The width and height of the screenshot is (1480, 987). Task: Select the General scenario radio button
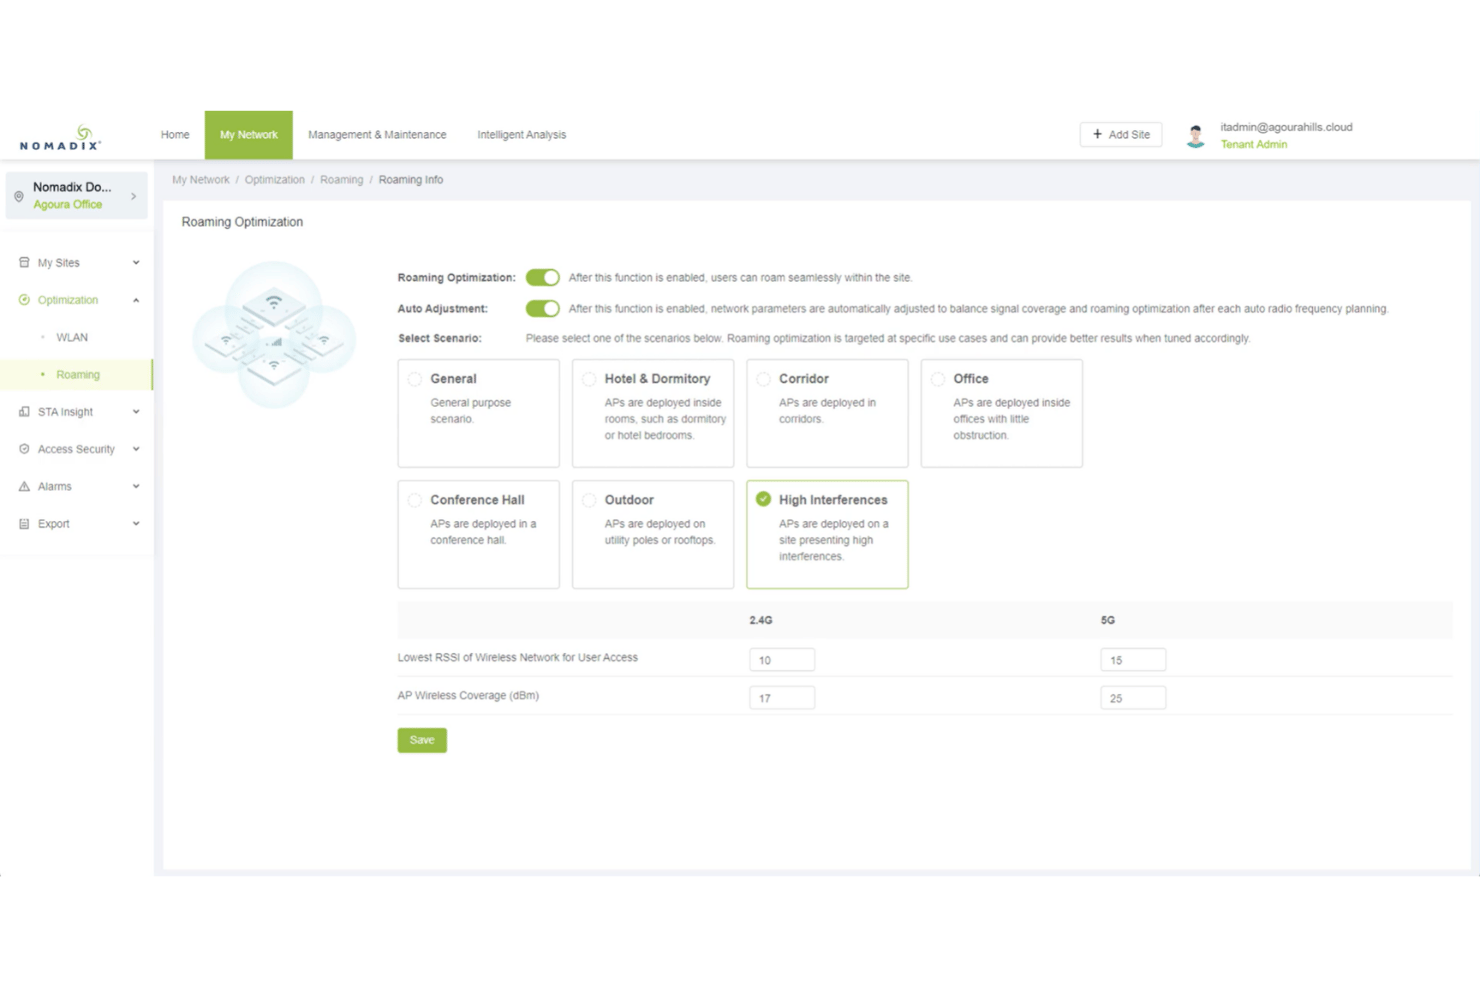click(415, 379)
